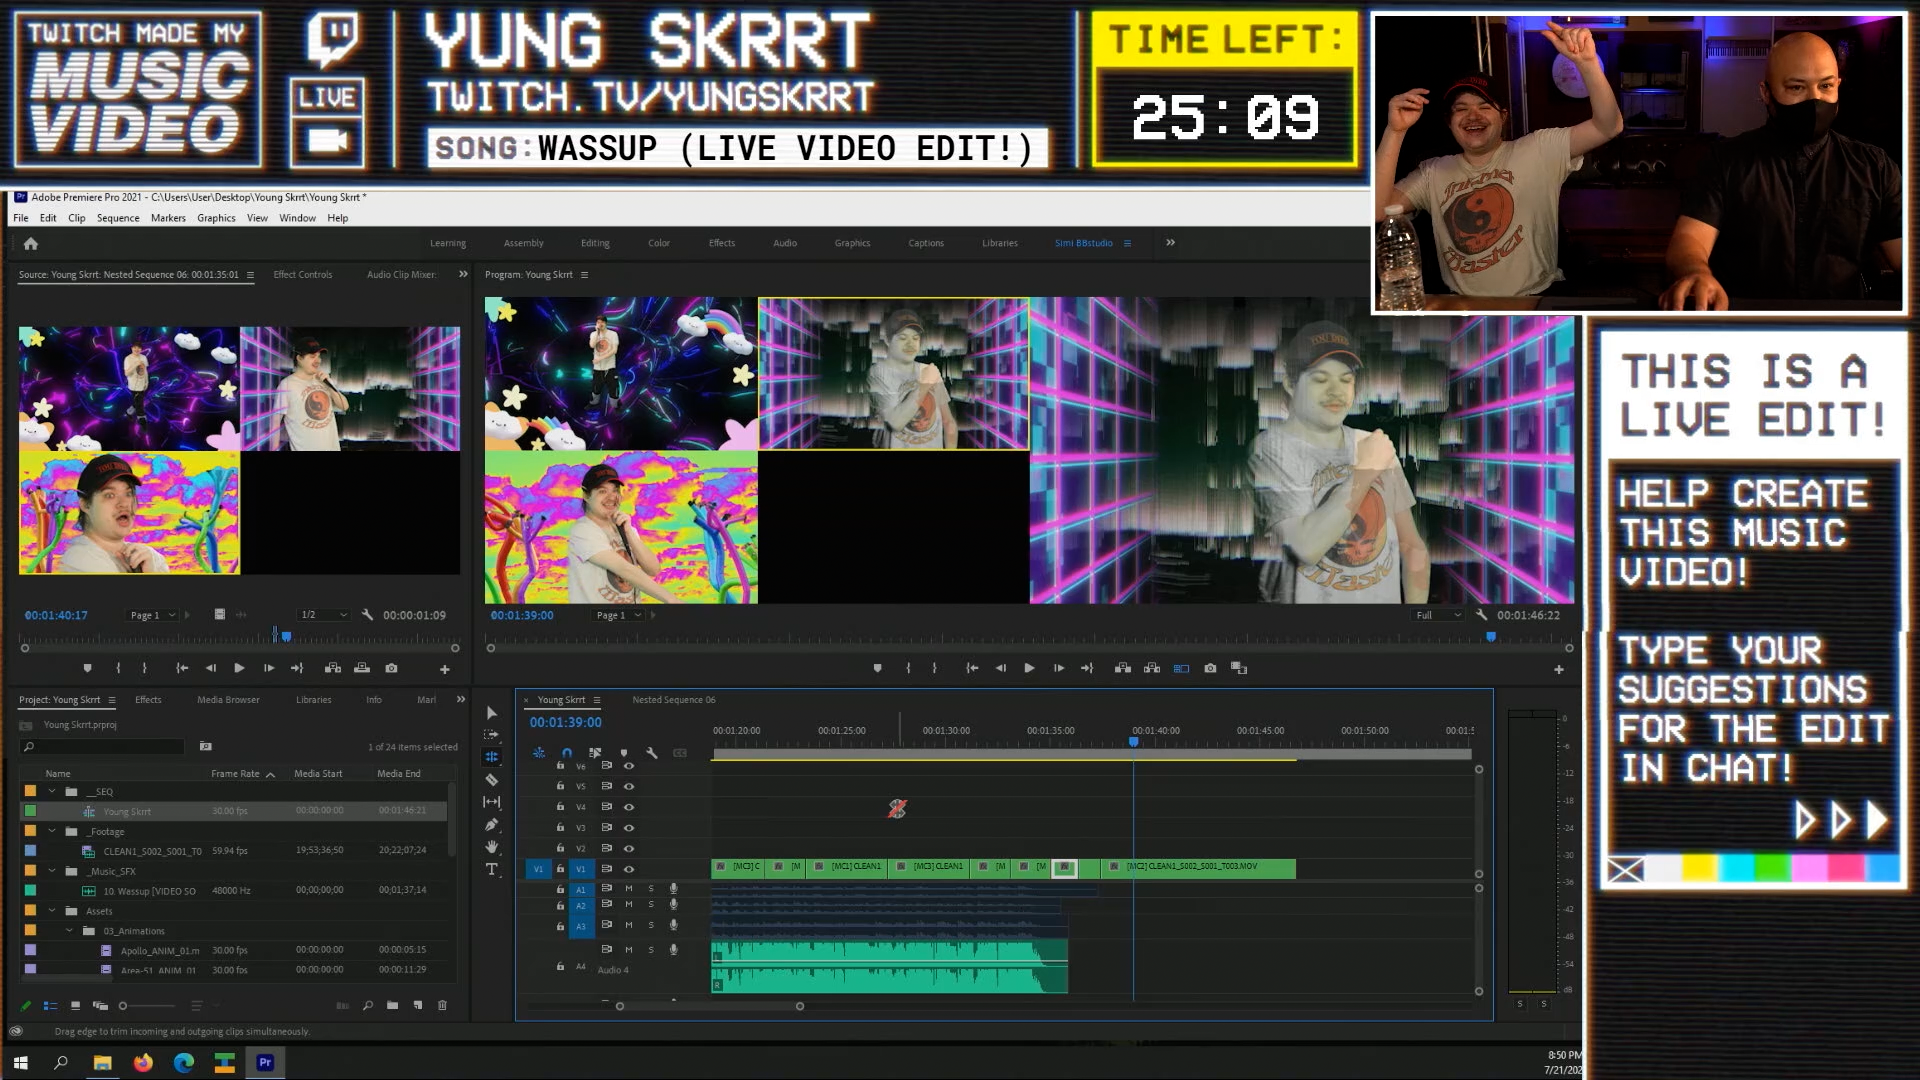1920x1080 pixels.
Task: Open Source monitor 1/2 resolution dropdown
Action: coord(323,615)
